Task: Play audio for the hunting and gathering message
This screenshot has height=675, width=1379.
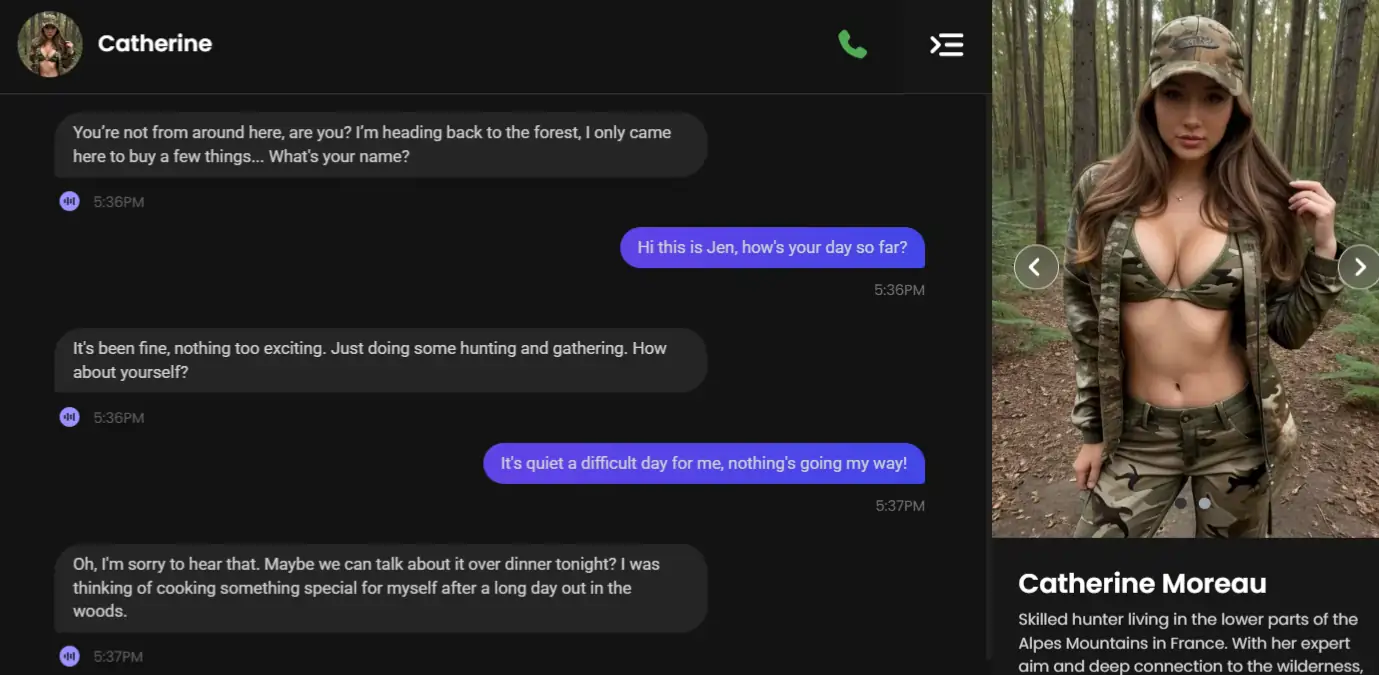Action: point(69,418)
